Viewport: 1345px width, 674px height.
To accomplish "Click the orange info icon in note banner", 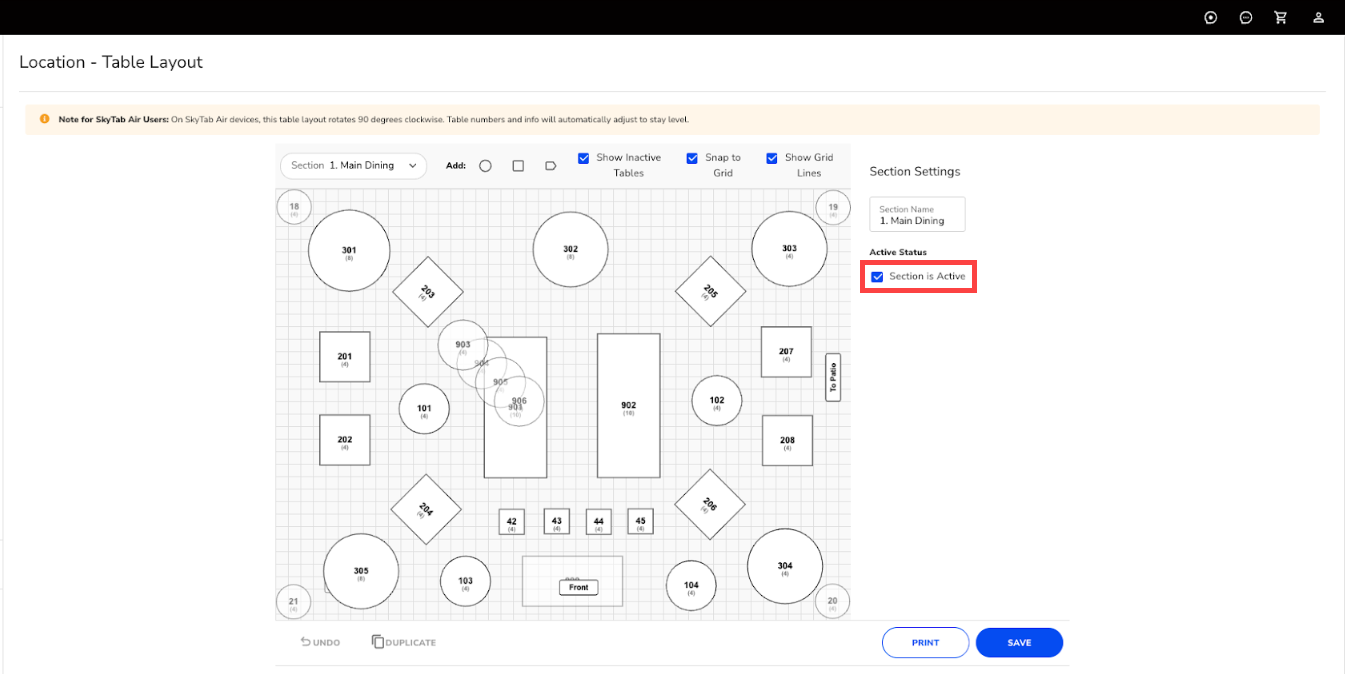I will tap(44, 119).
